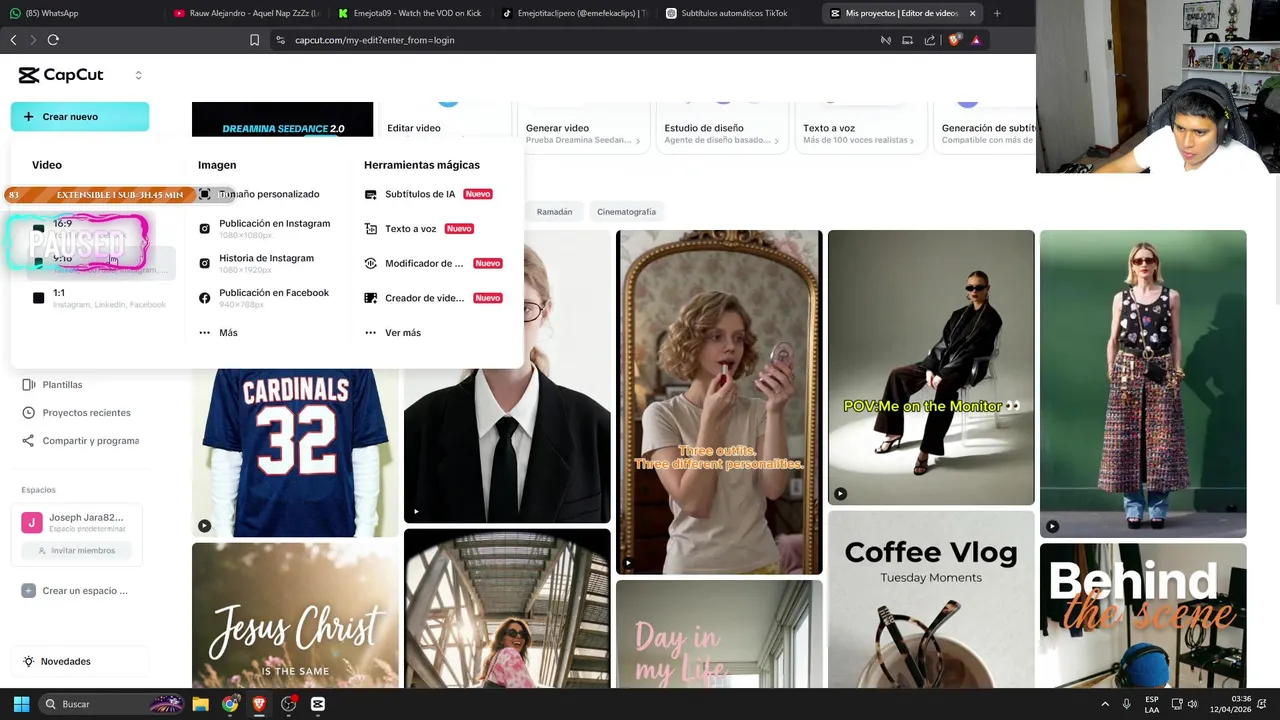This screenshot has width=1280, height=720.
Task: Open the Behind the scene template
Action: (1143, 616)
